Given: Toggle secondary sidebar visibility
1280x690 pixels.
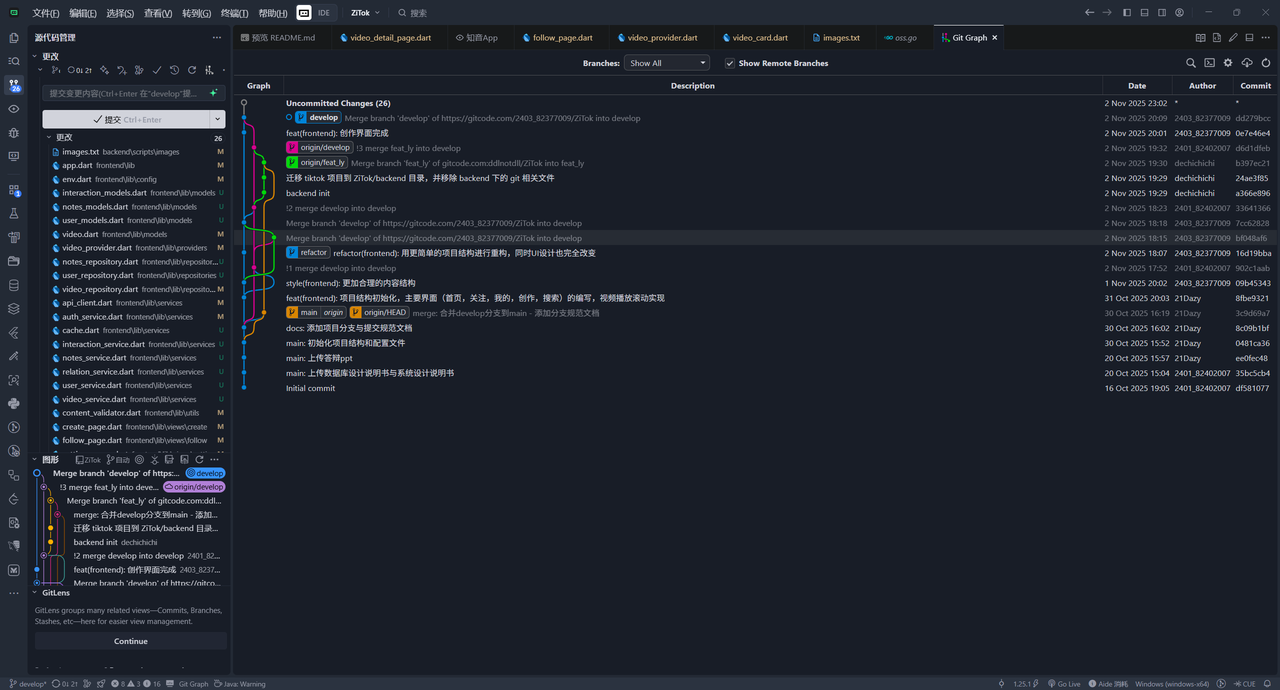Looking at the screenshot, I should [x=1163, y=13].
